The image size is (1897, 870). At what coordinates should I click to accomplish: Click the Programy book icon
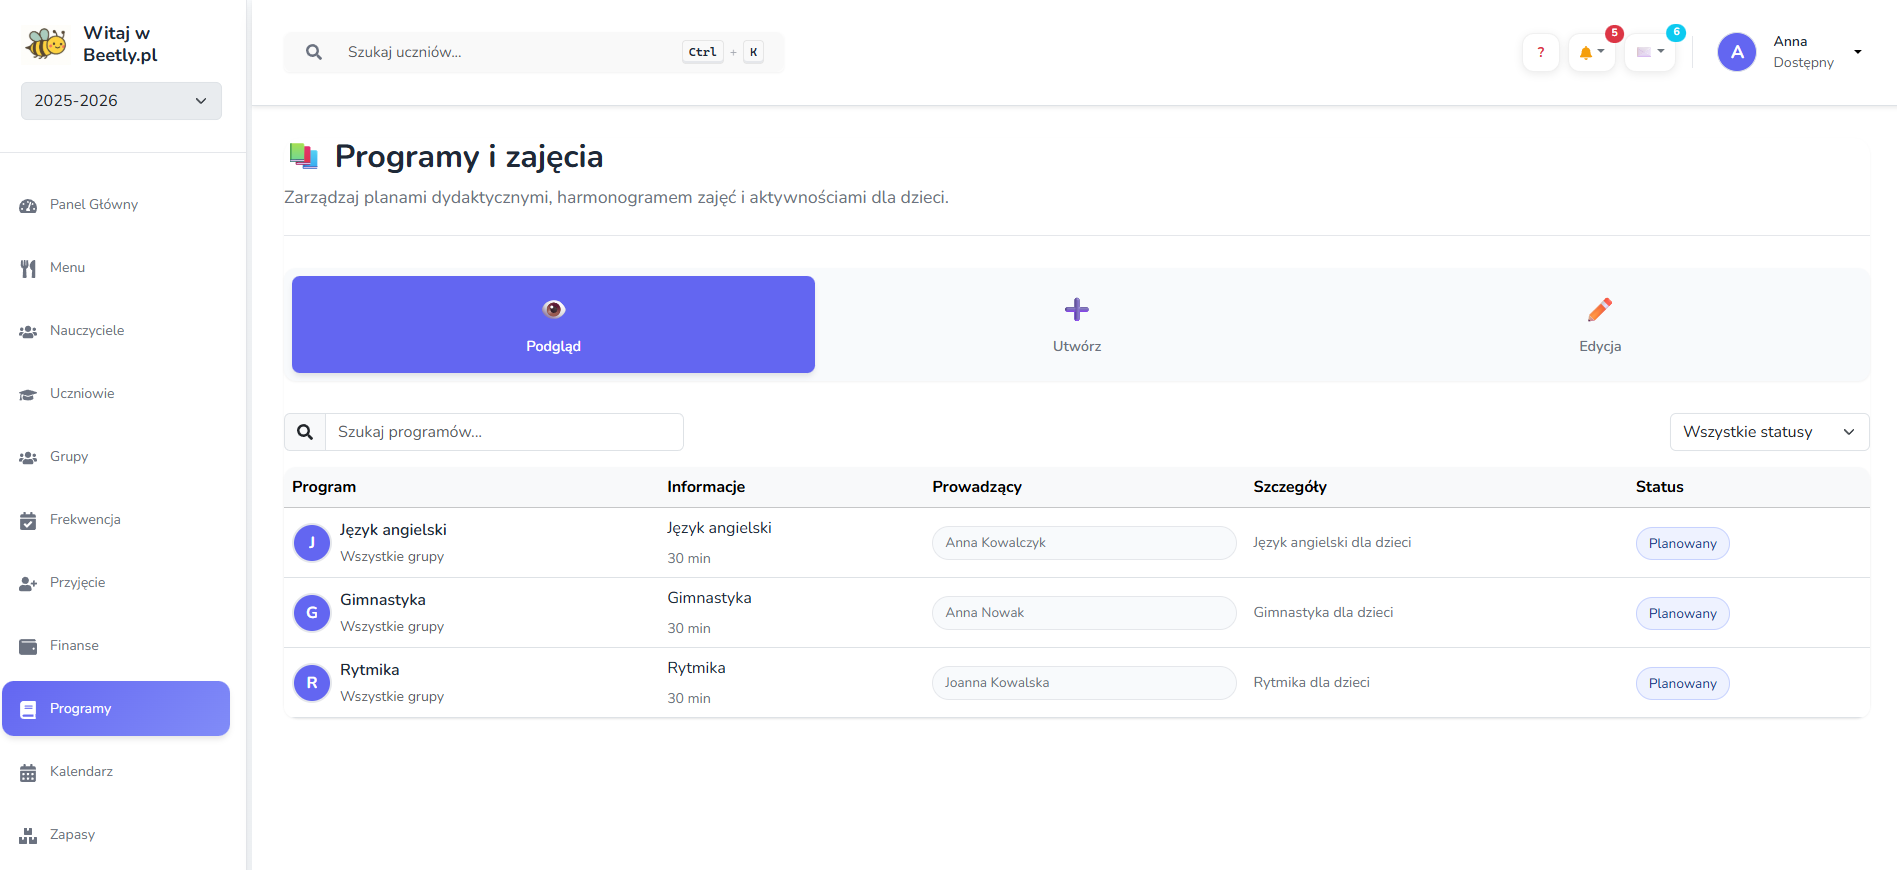click(x=28, y=709)
